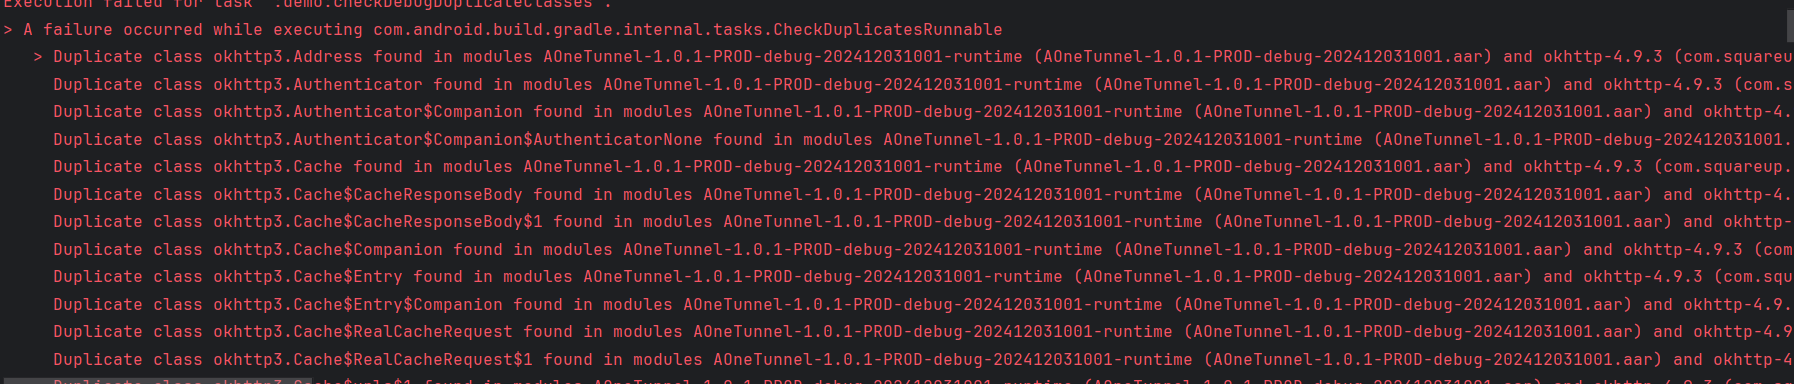Click the vertical scrollbar thumb at right

1788,25
